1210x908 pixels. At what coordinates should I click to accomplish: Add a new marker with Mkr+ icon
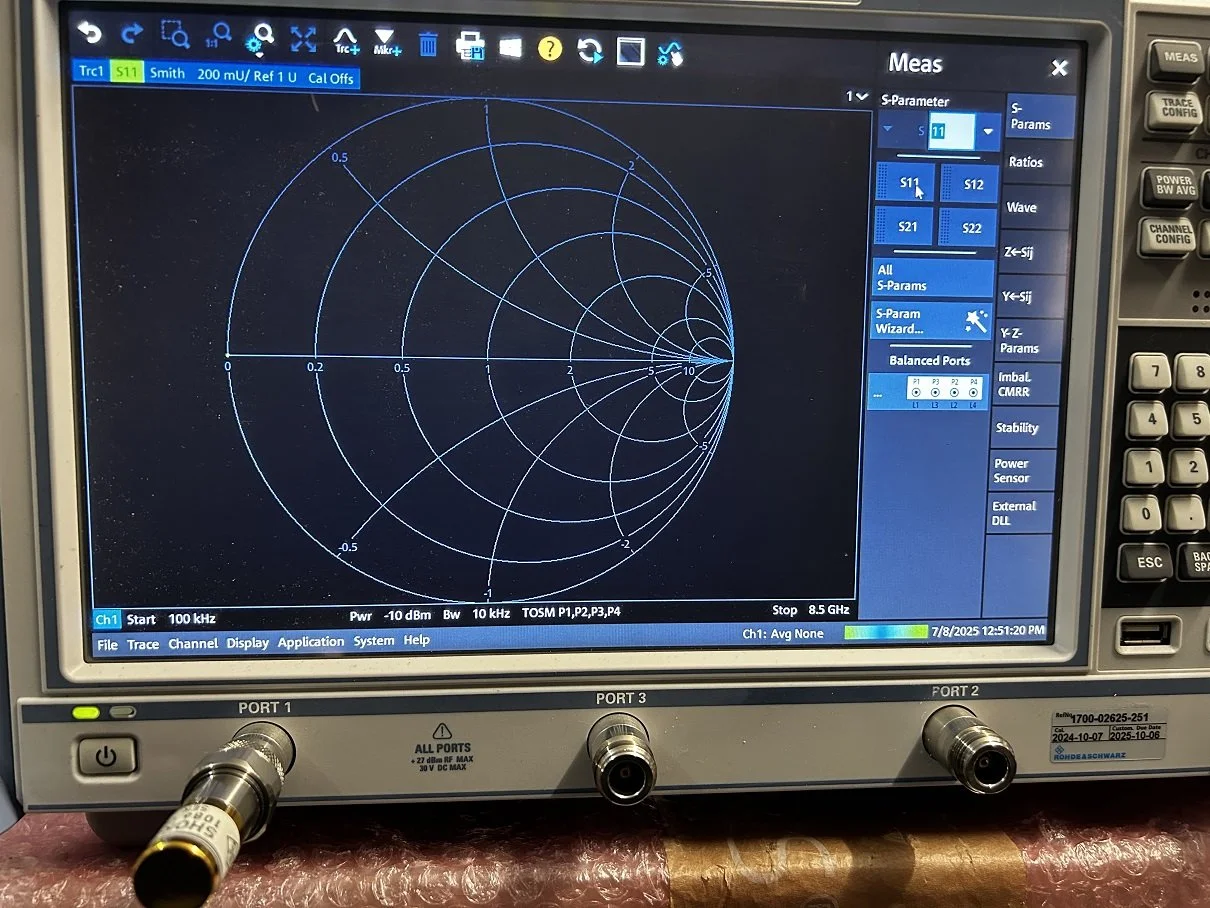(x=387, y=42)
